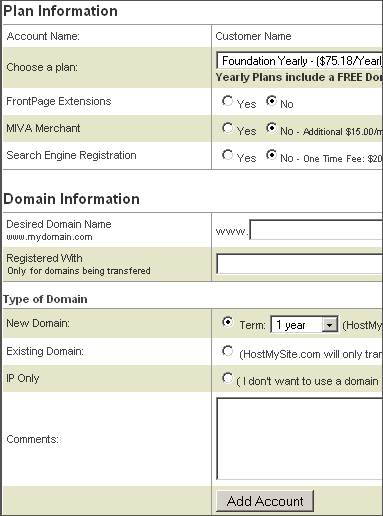Select the Existing Domain radio option

(227, 351)
